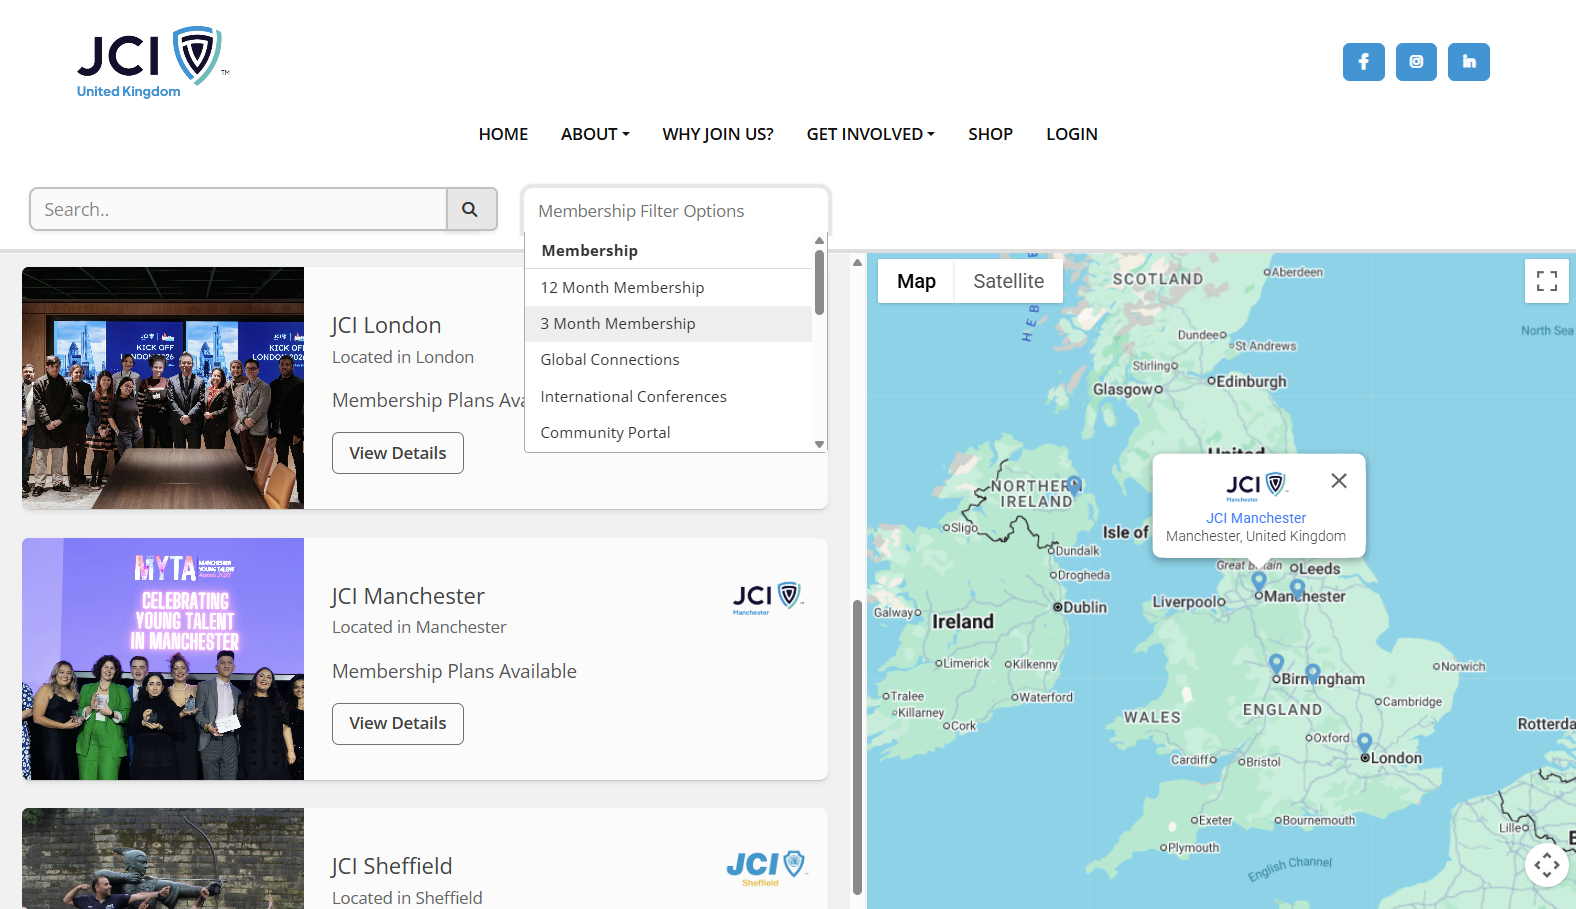Viewport: 1576px width, 909px height.
Task: Open JCI Manchester link in map popup
Action: click(1256, 518)
